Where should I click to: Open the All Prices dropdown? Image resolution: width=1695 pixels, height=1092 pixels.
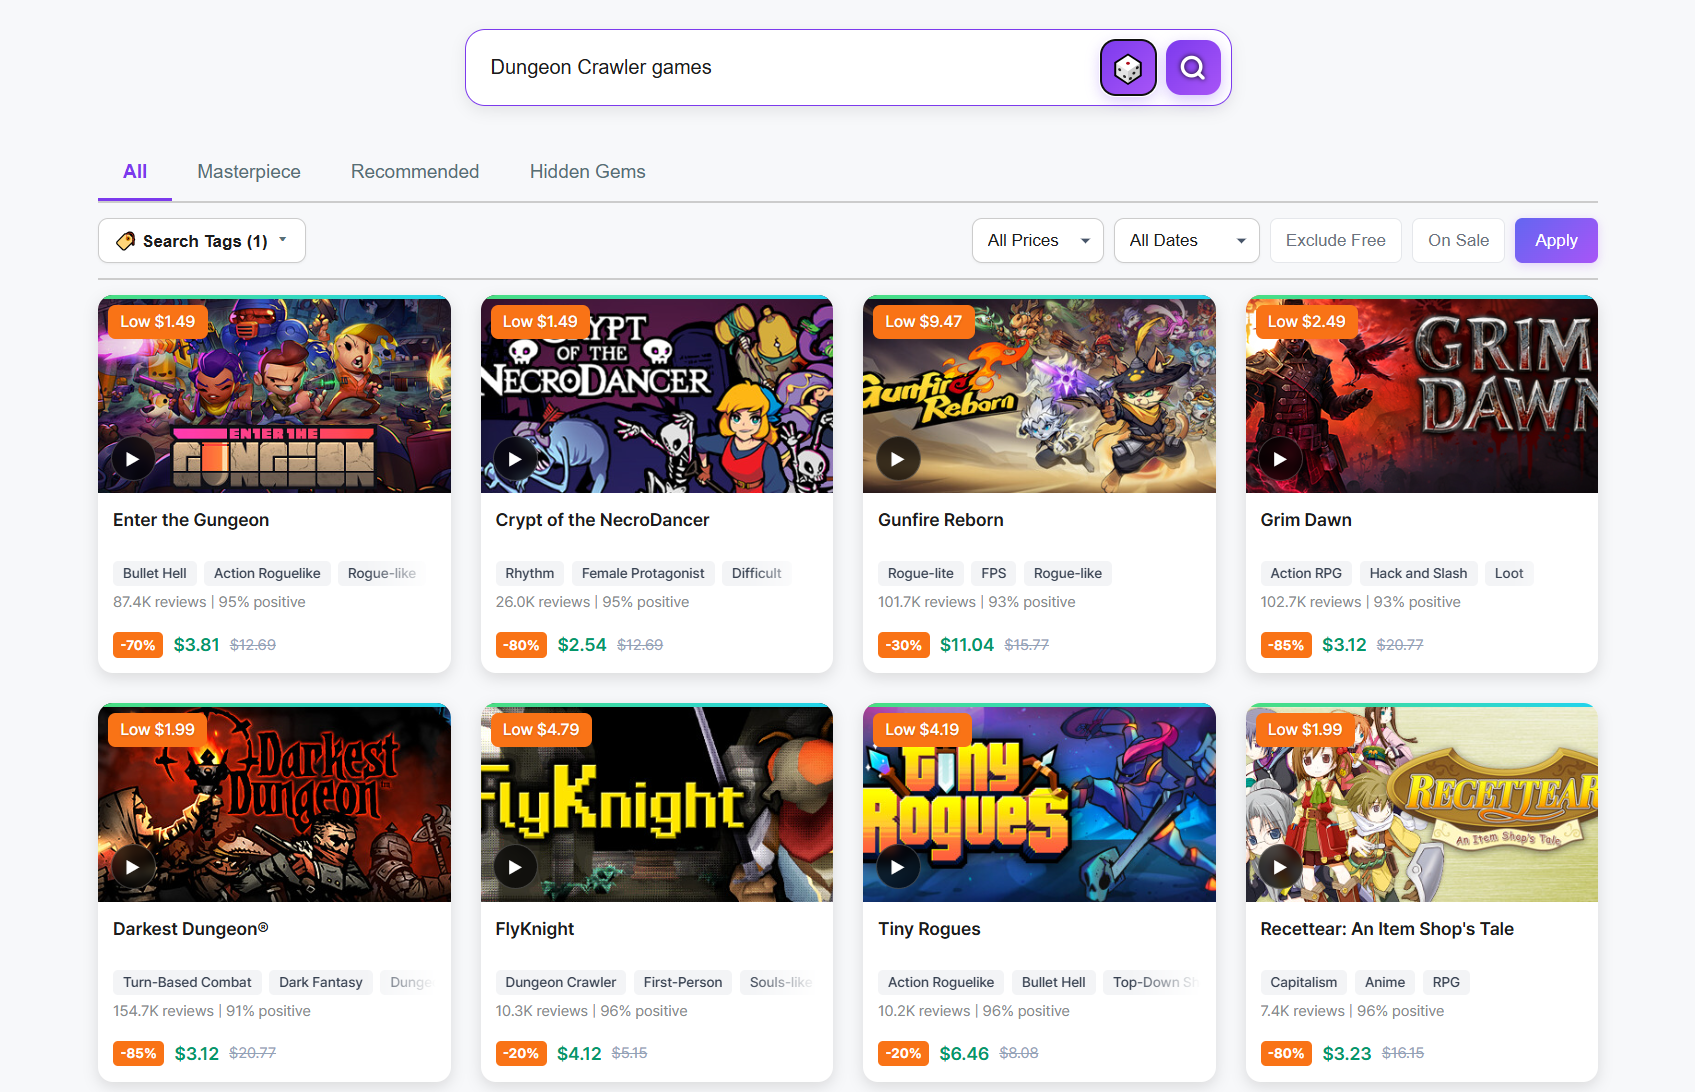tap(1037, 240)
